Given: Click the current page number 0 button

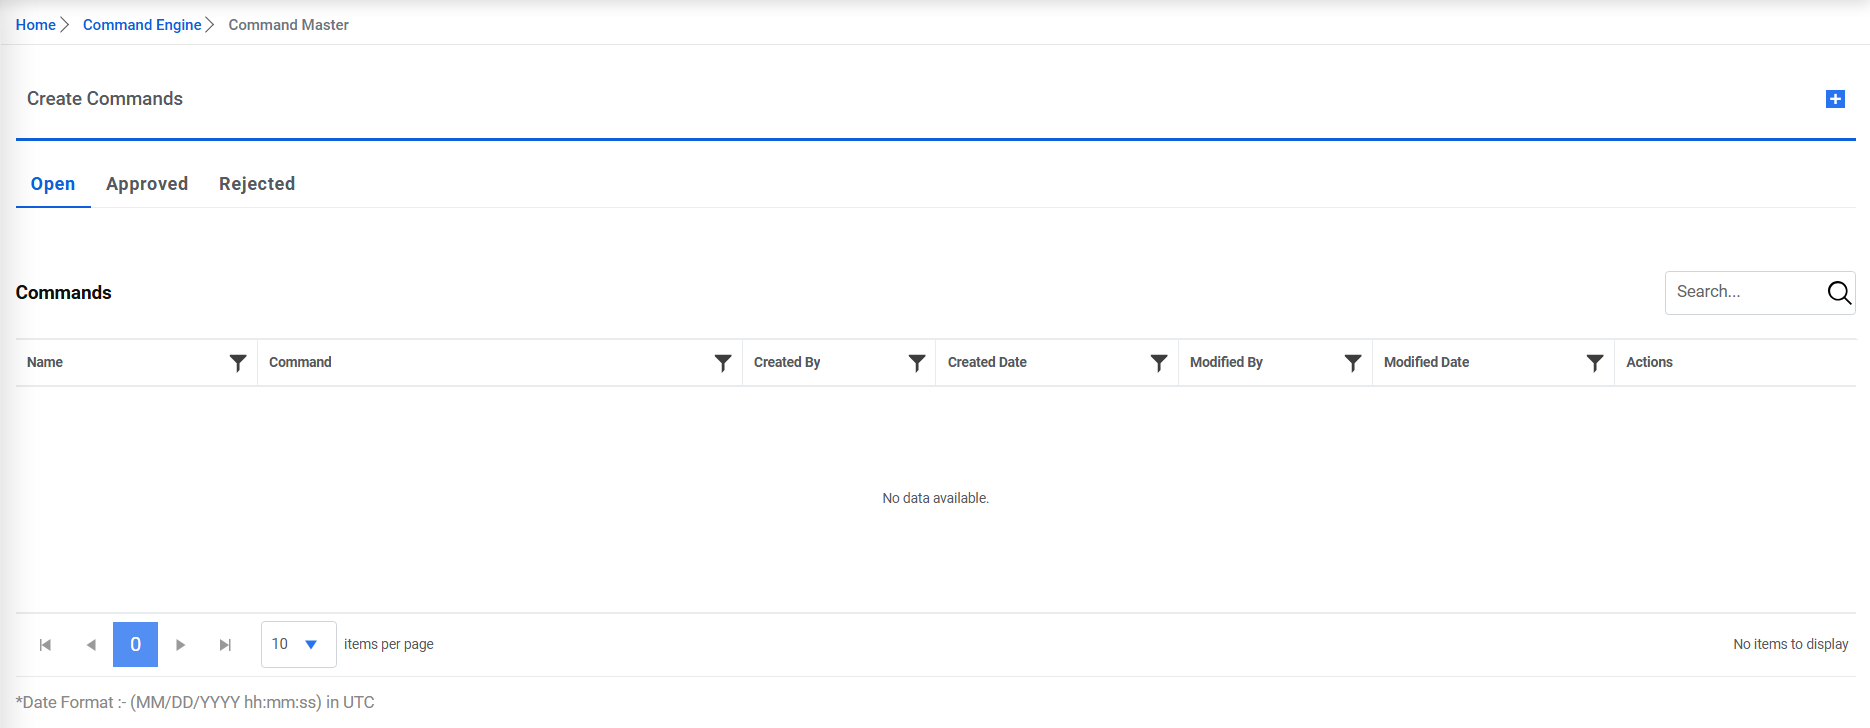Looking at the screenshot, I should (135, 645).
